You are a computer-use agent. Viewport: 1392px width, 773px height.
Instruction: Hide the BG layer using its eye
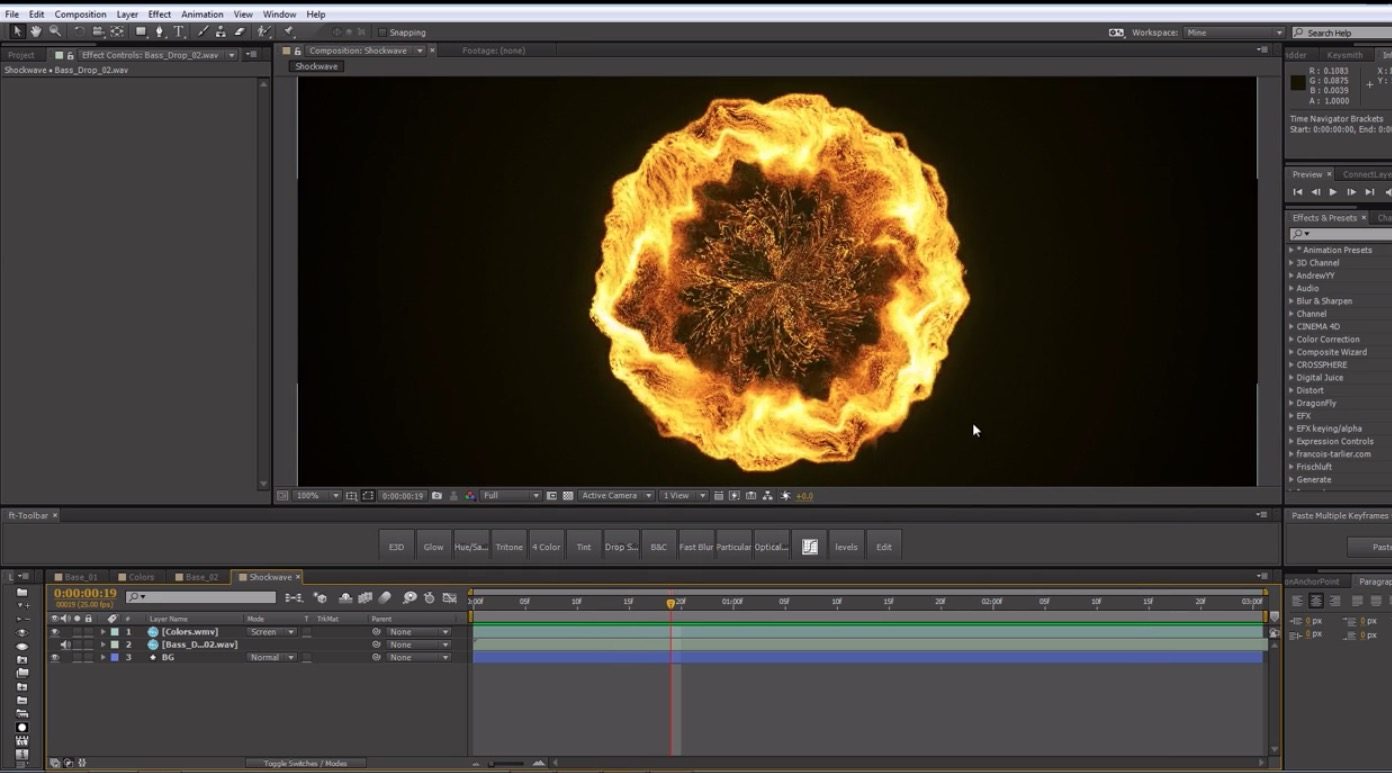(54, 658)
